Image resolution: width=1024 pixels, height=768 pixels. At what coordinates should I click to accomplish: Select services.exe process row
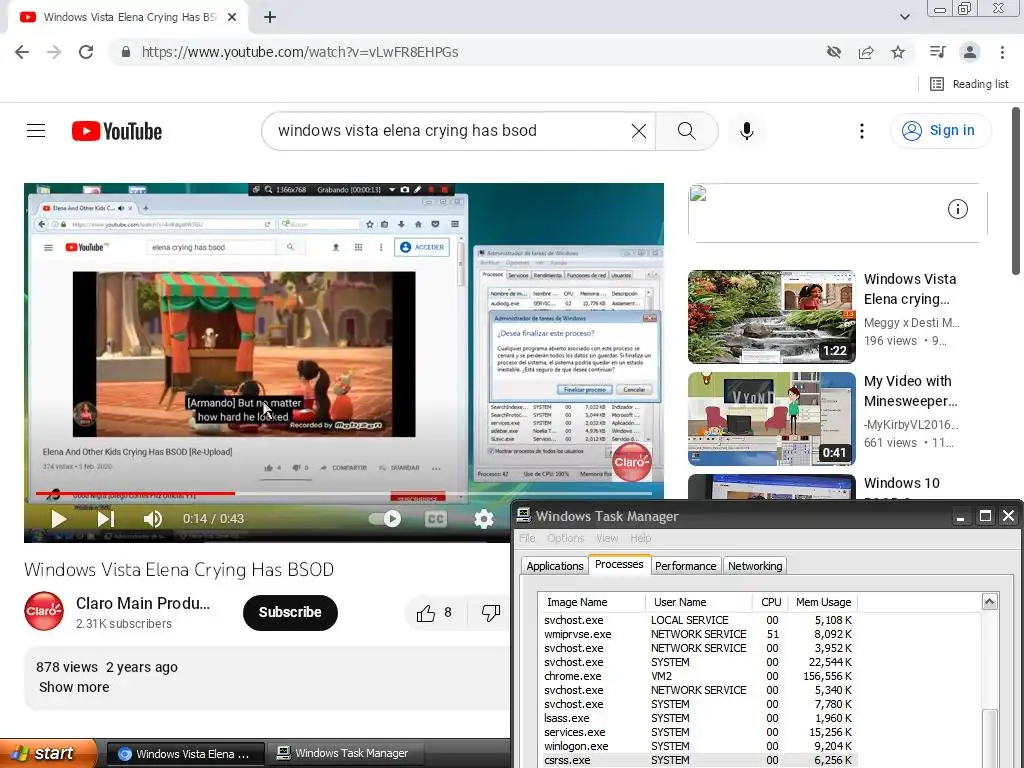(x=697, y=732)
